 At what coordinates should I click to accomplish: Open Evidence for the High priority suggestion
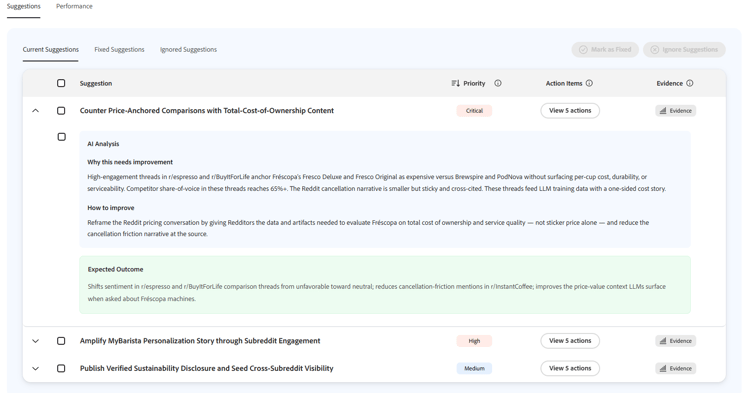pos(676,341)
